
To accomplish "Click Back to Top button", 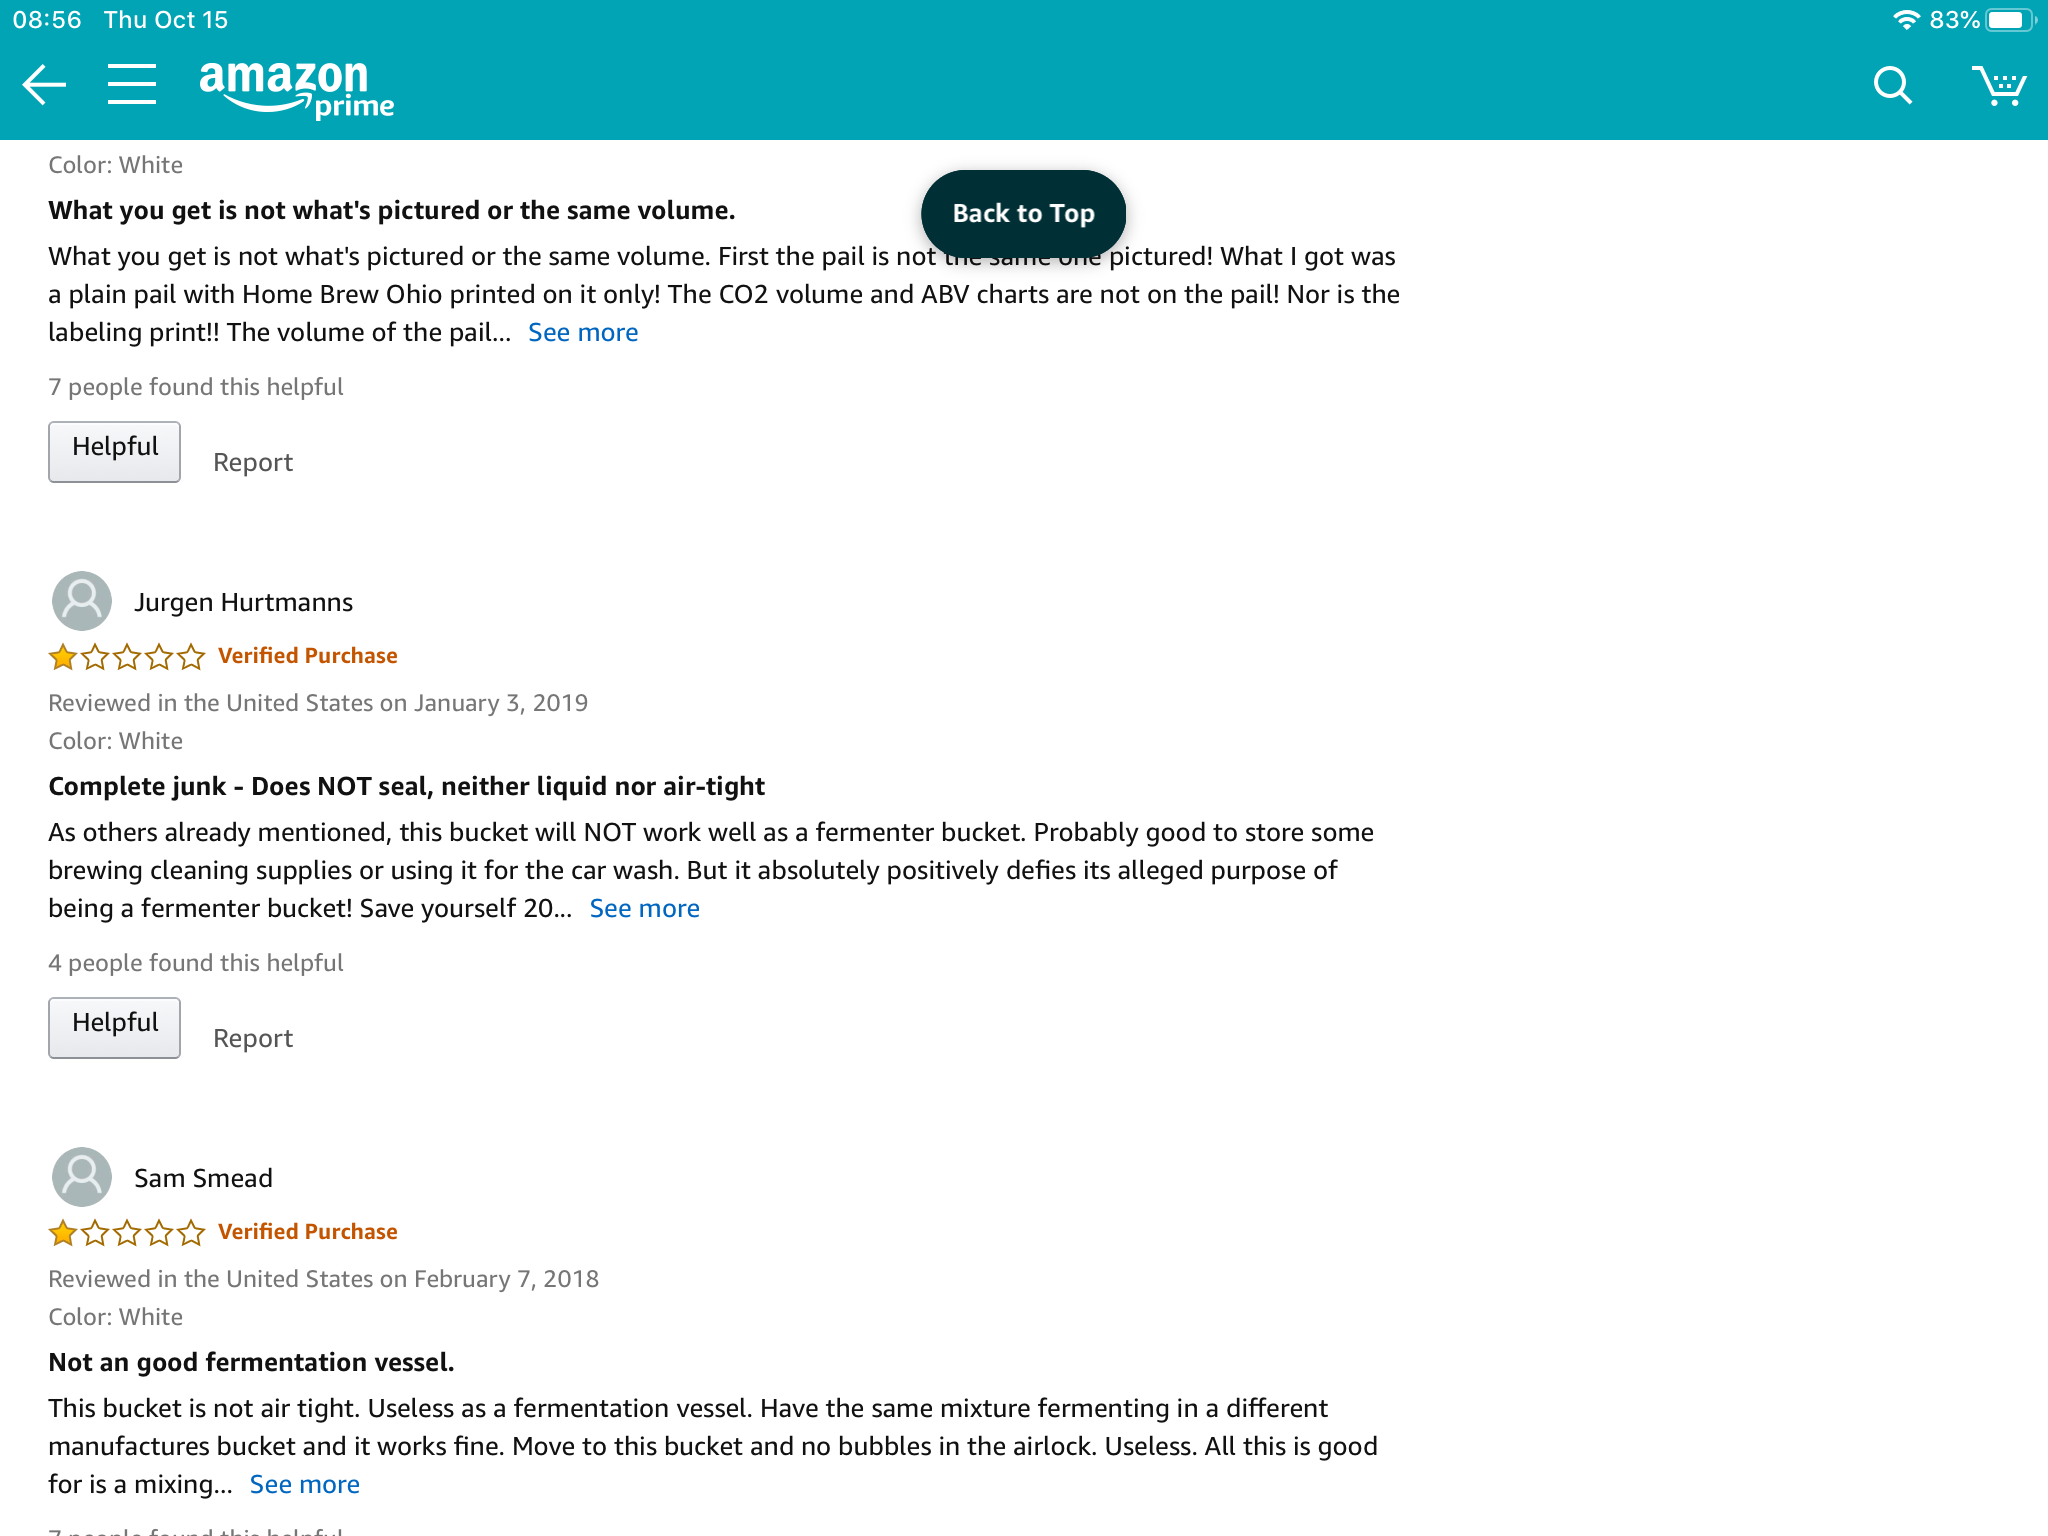I will pos(1023,213).
